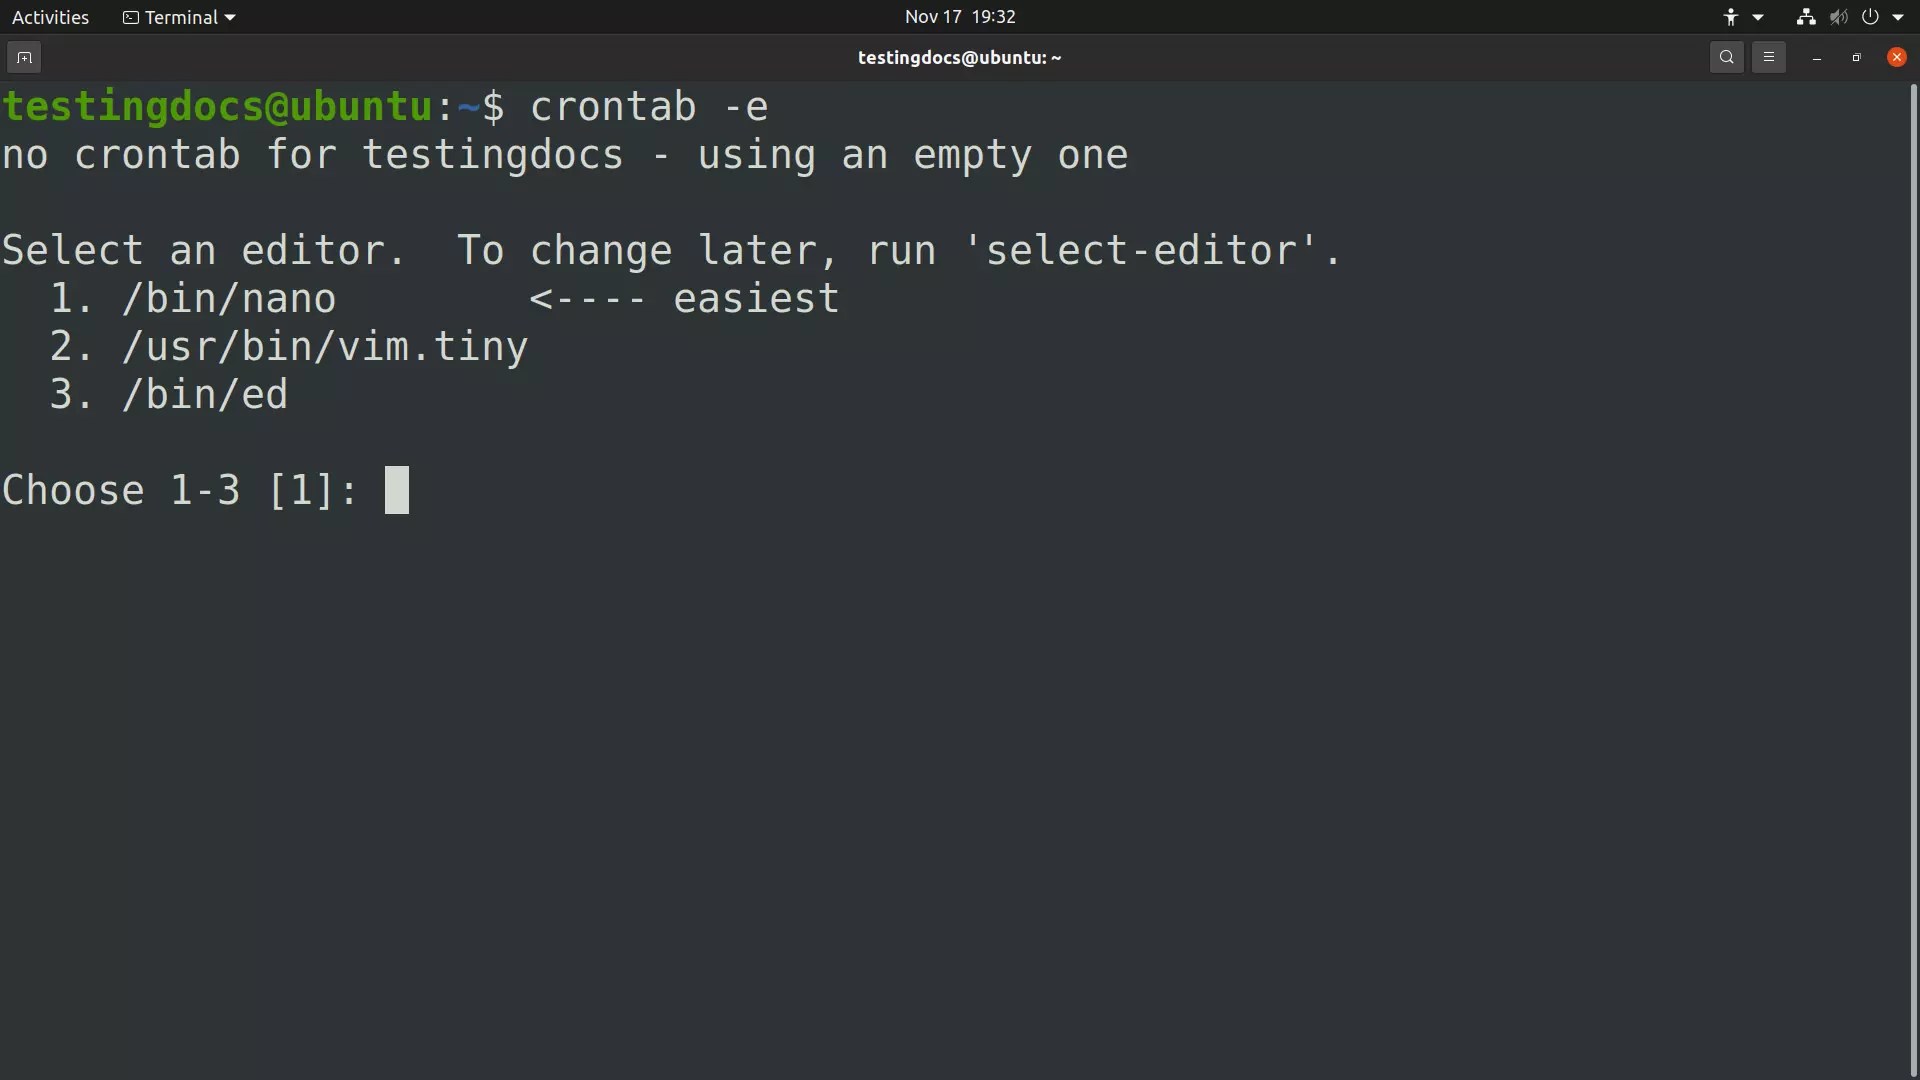Restore the terminal window size

point(1856,58)
